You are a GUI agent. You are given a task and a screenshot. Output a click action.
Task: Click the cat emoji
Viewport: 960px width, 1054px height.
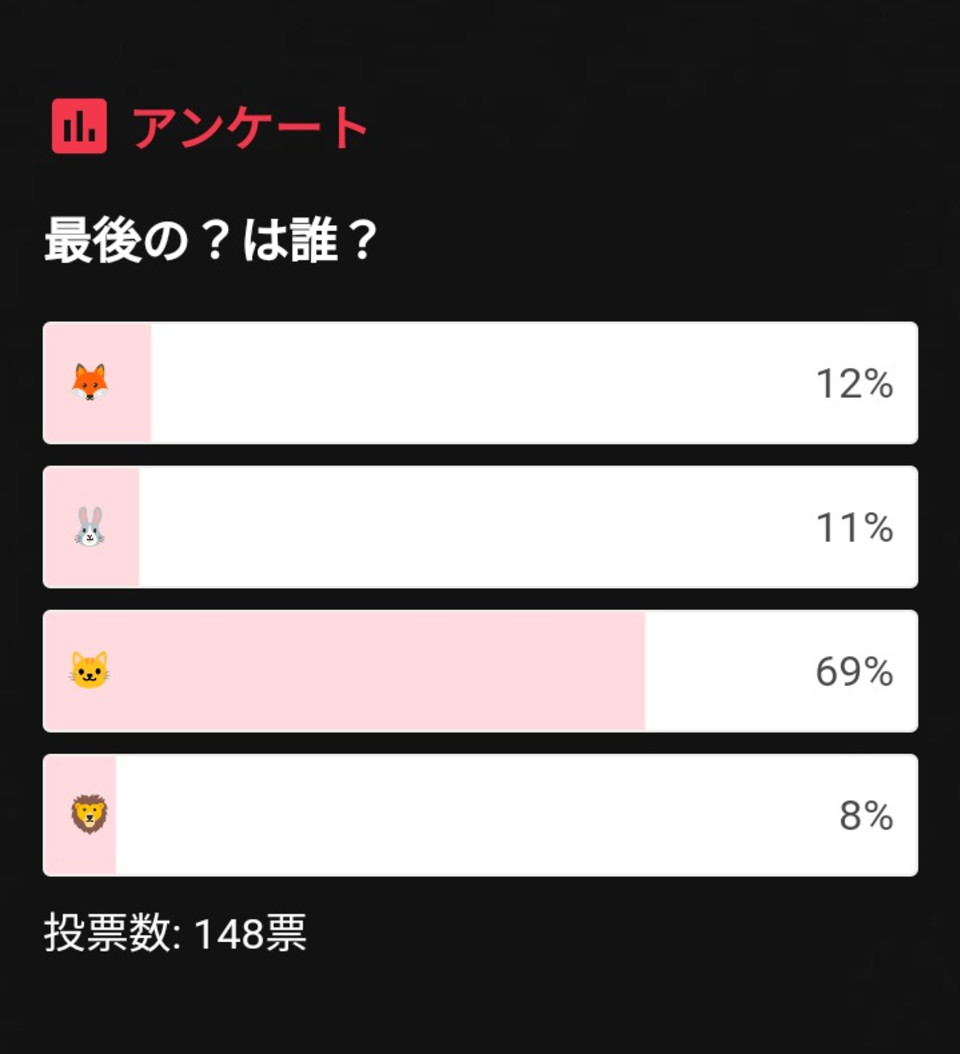click(89, 670)
